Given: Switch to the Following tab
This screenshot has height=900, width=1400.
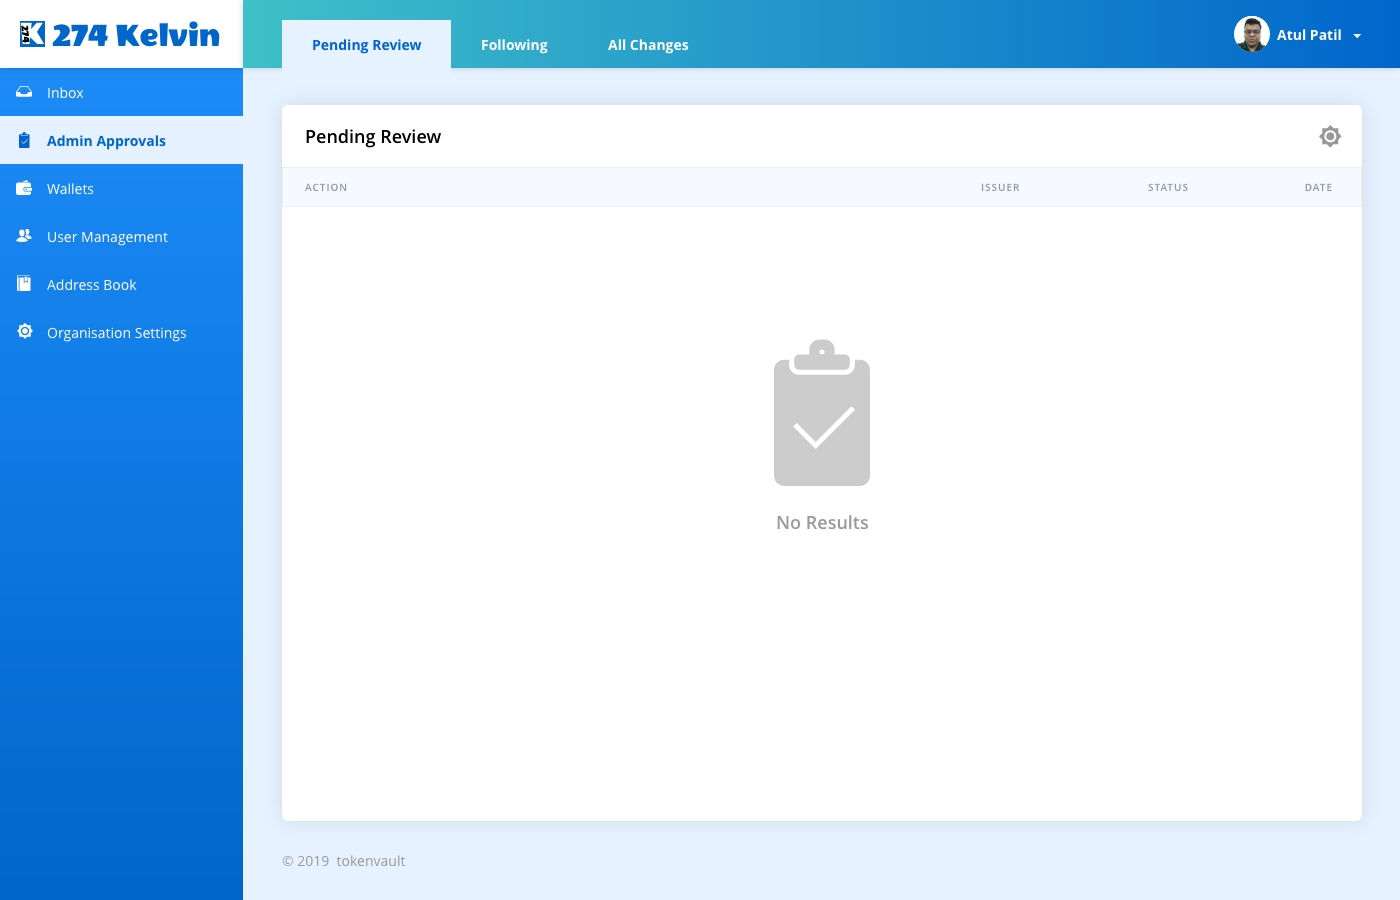Looking at the screenshot, I should coord(514,45).
